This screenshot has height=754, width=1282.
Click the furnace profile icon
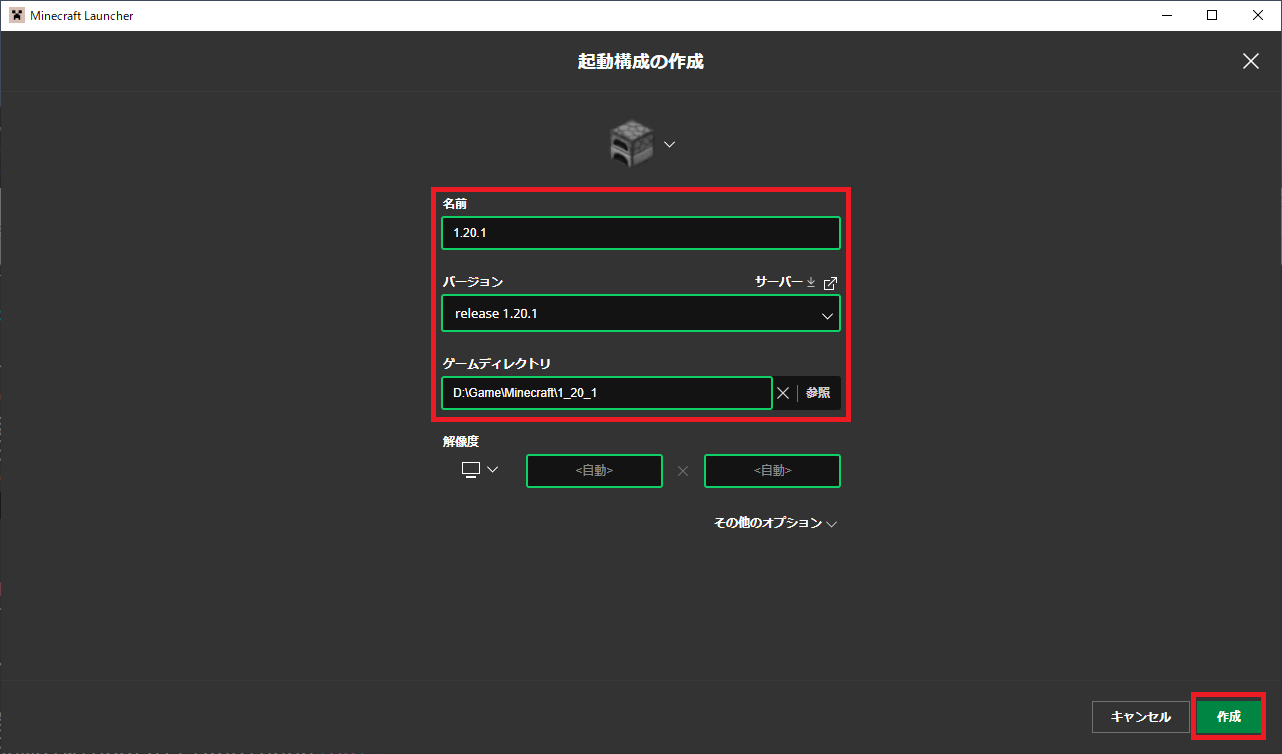631,144
